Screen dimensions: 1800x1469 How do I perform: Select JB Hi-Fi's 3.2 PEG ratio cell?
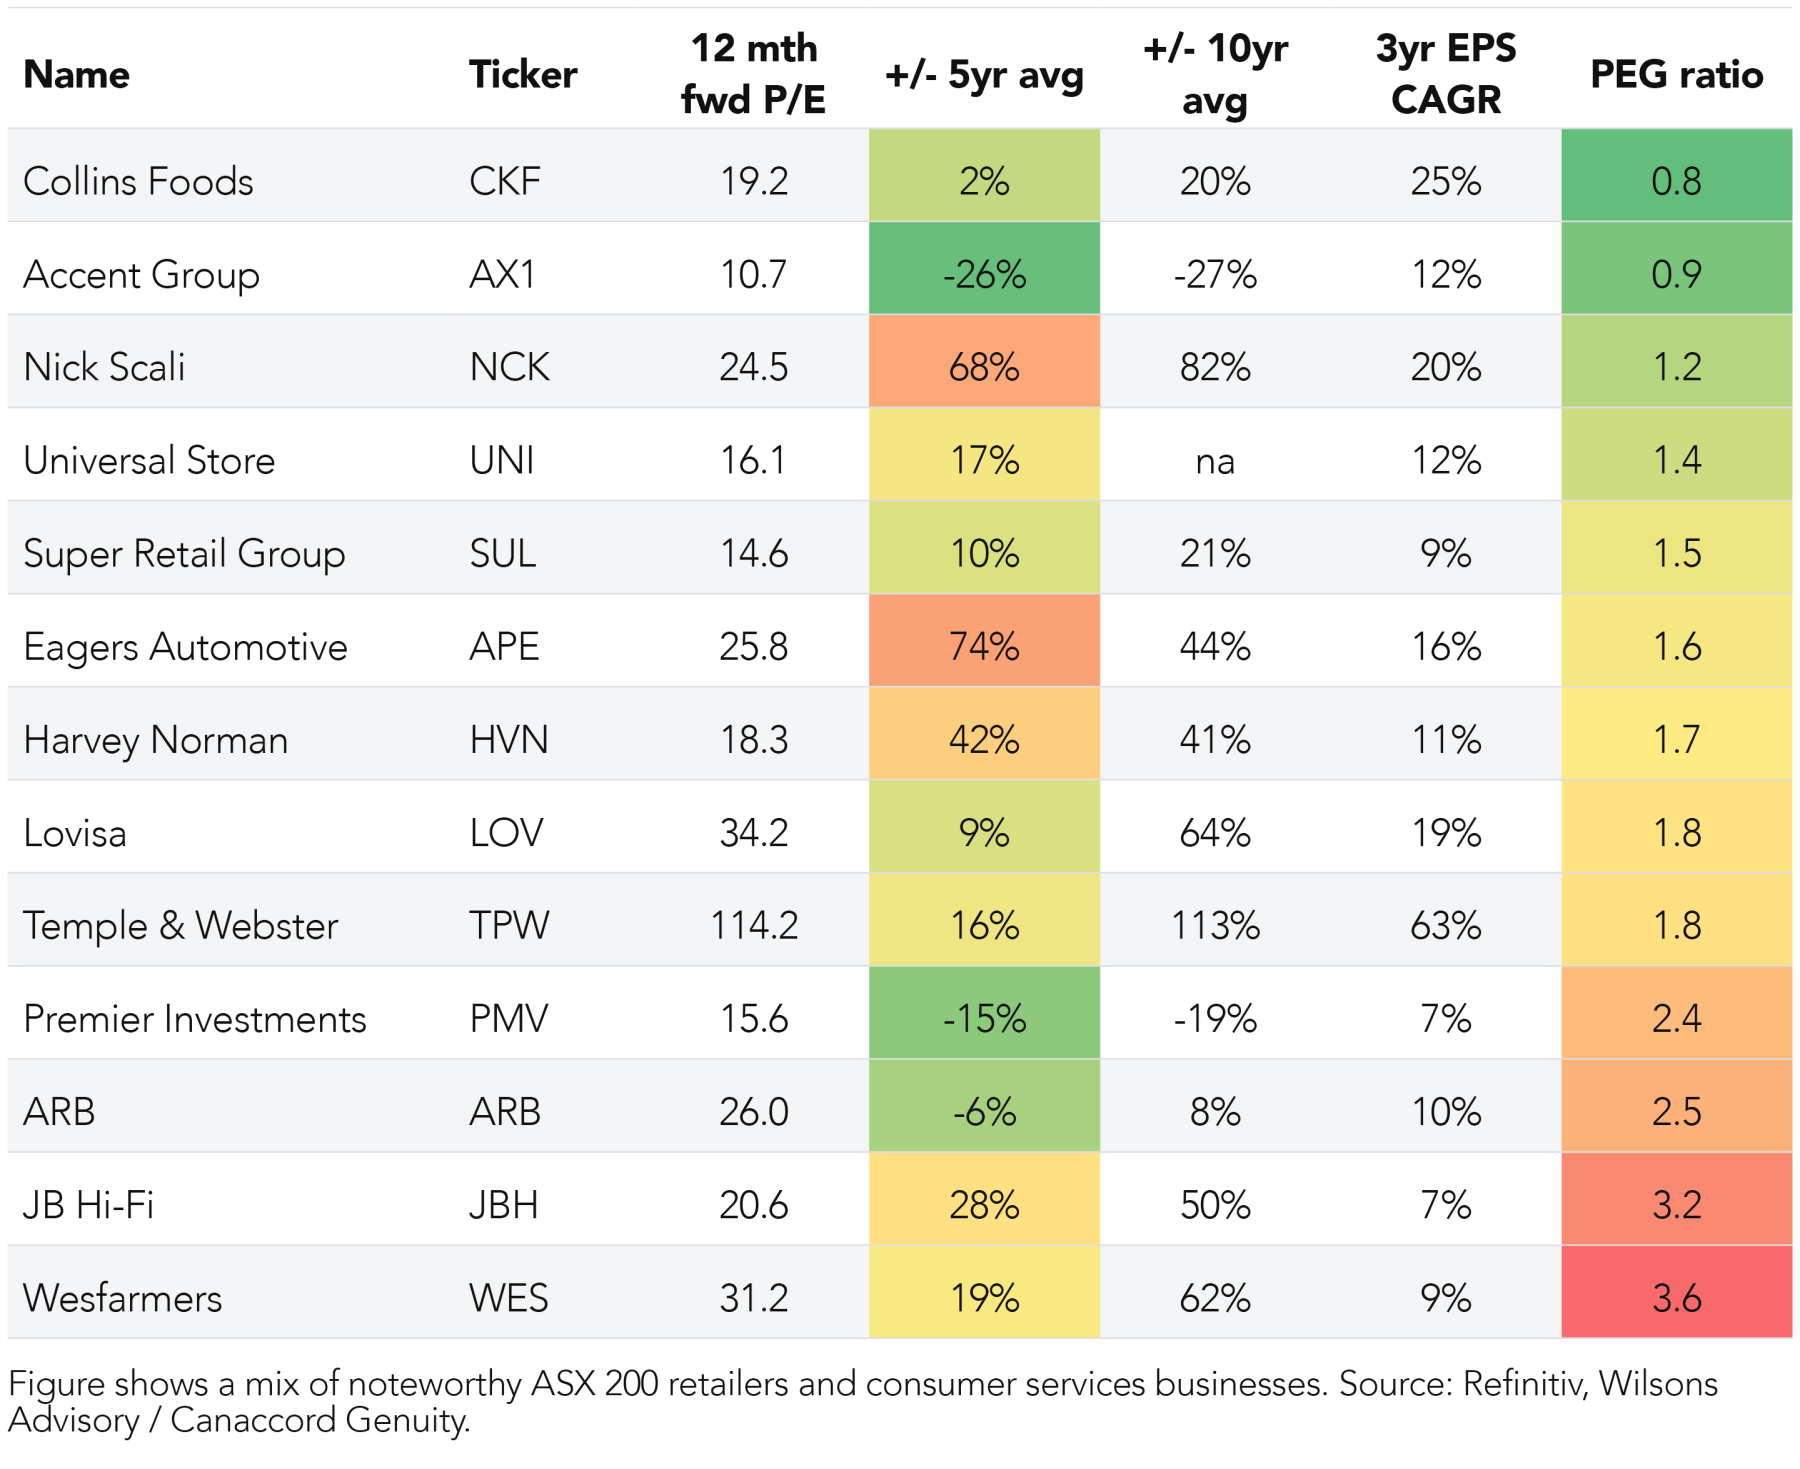click(x=1676, y=1205)
